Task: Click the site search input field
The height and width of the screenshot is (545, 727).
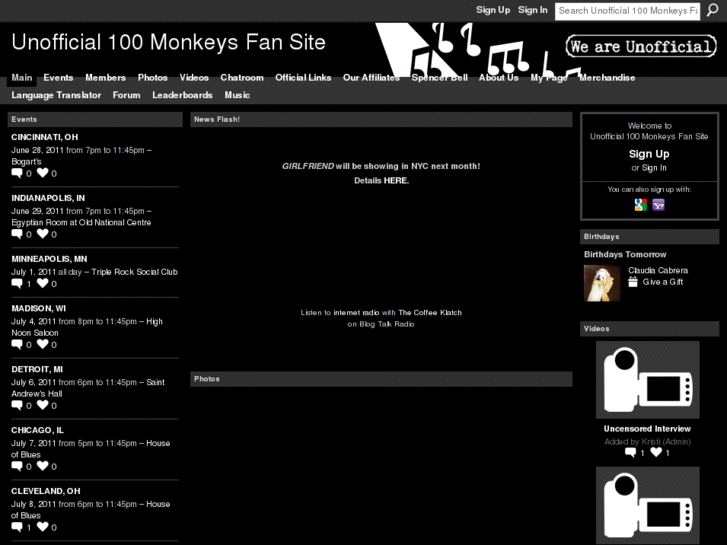Action: (627, 11)
